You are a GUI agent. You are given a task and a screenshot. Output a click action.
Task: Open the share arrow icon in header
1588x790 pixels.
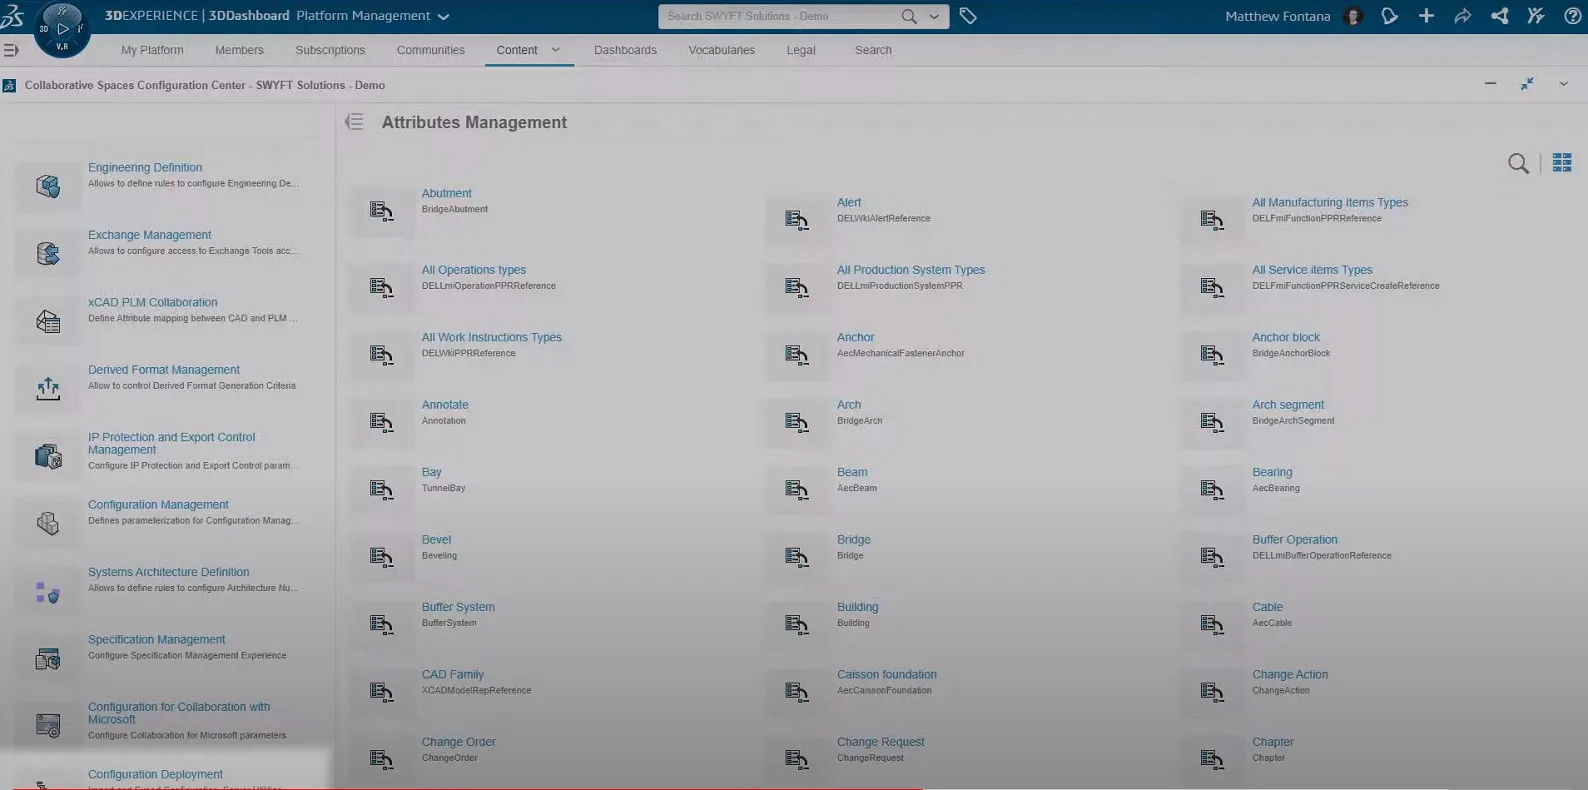(1462, 16)
